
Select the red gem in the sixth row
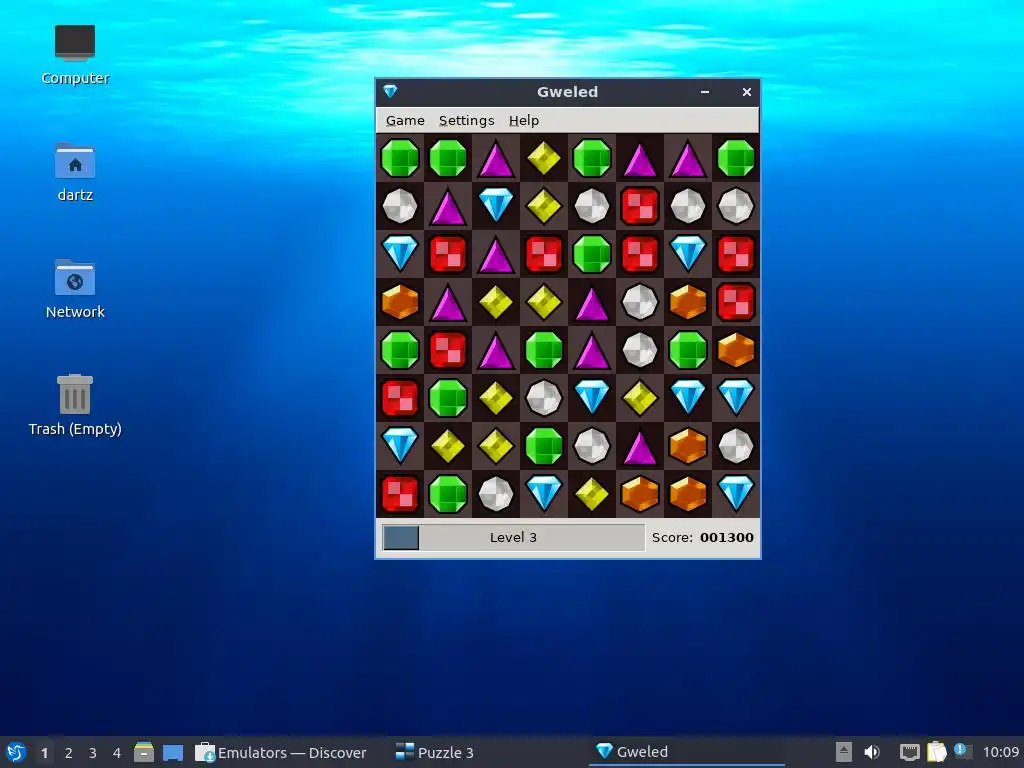pyautogui.click(x=400, y=398)
